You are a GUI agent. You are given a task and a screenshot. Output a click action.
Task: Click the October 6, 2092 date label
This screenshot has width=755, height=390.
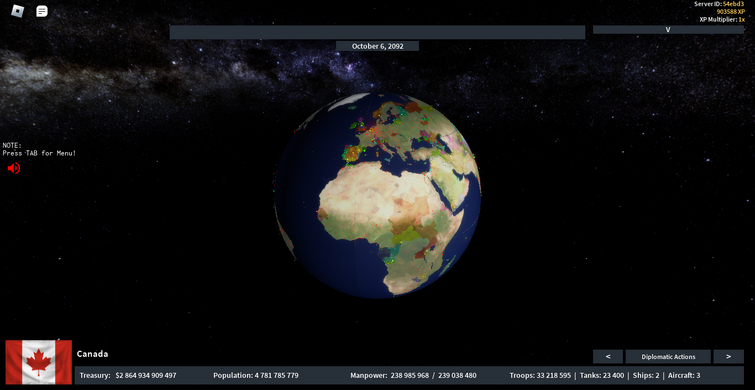click(x=378, y=46)
